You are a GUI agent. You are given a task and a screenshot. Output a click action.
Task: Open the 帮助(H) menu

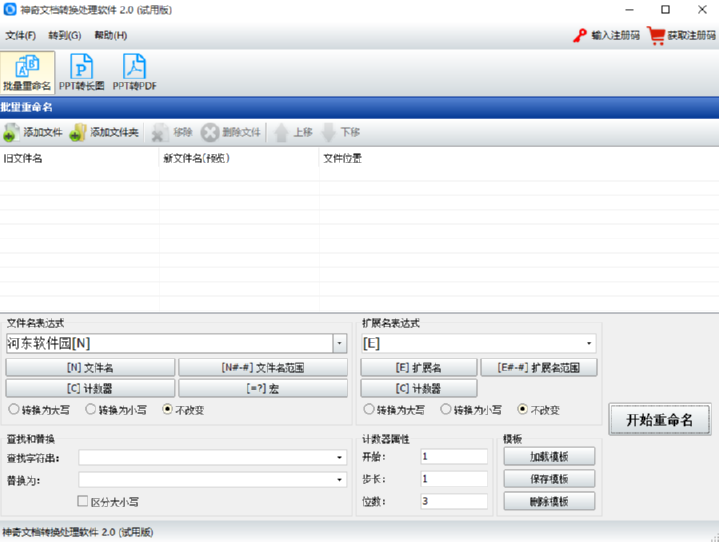[111, 35]
